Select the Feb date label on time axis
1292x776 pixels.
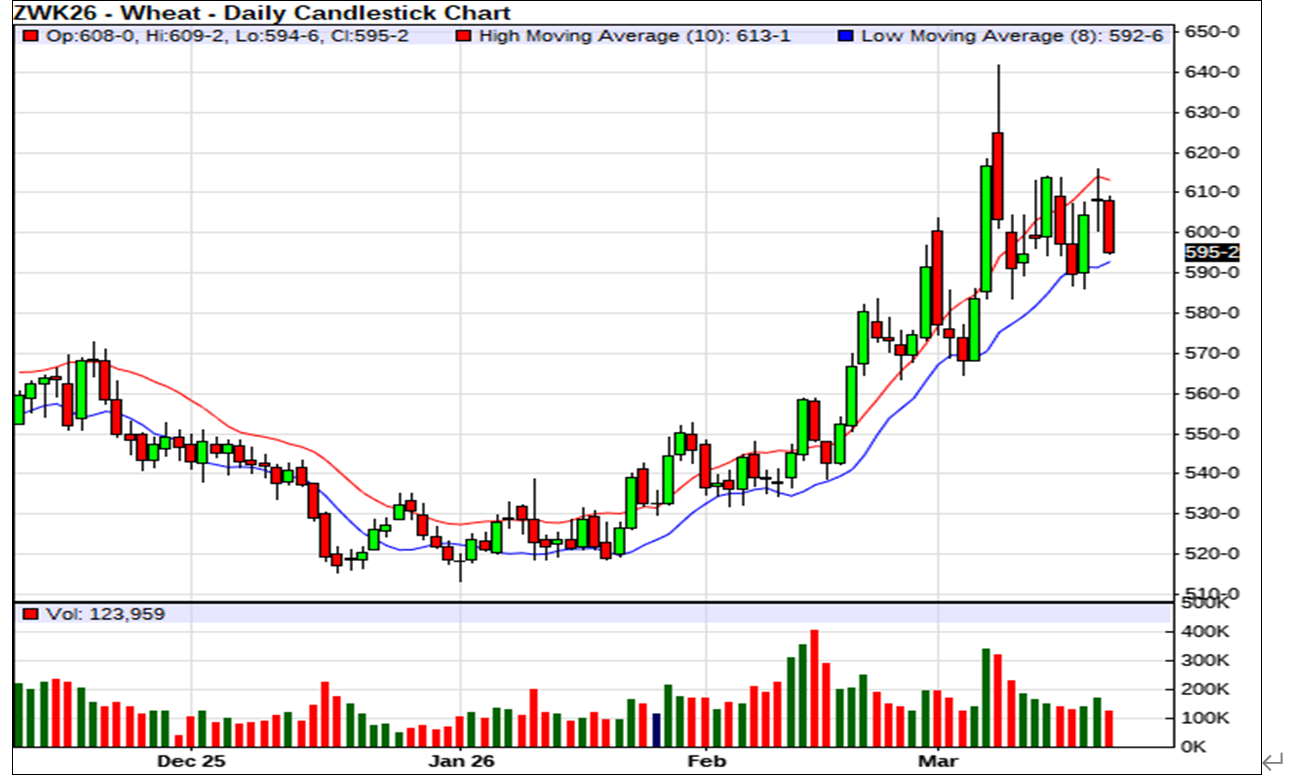click(705, 761)
